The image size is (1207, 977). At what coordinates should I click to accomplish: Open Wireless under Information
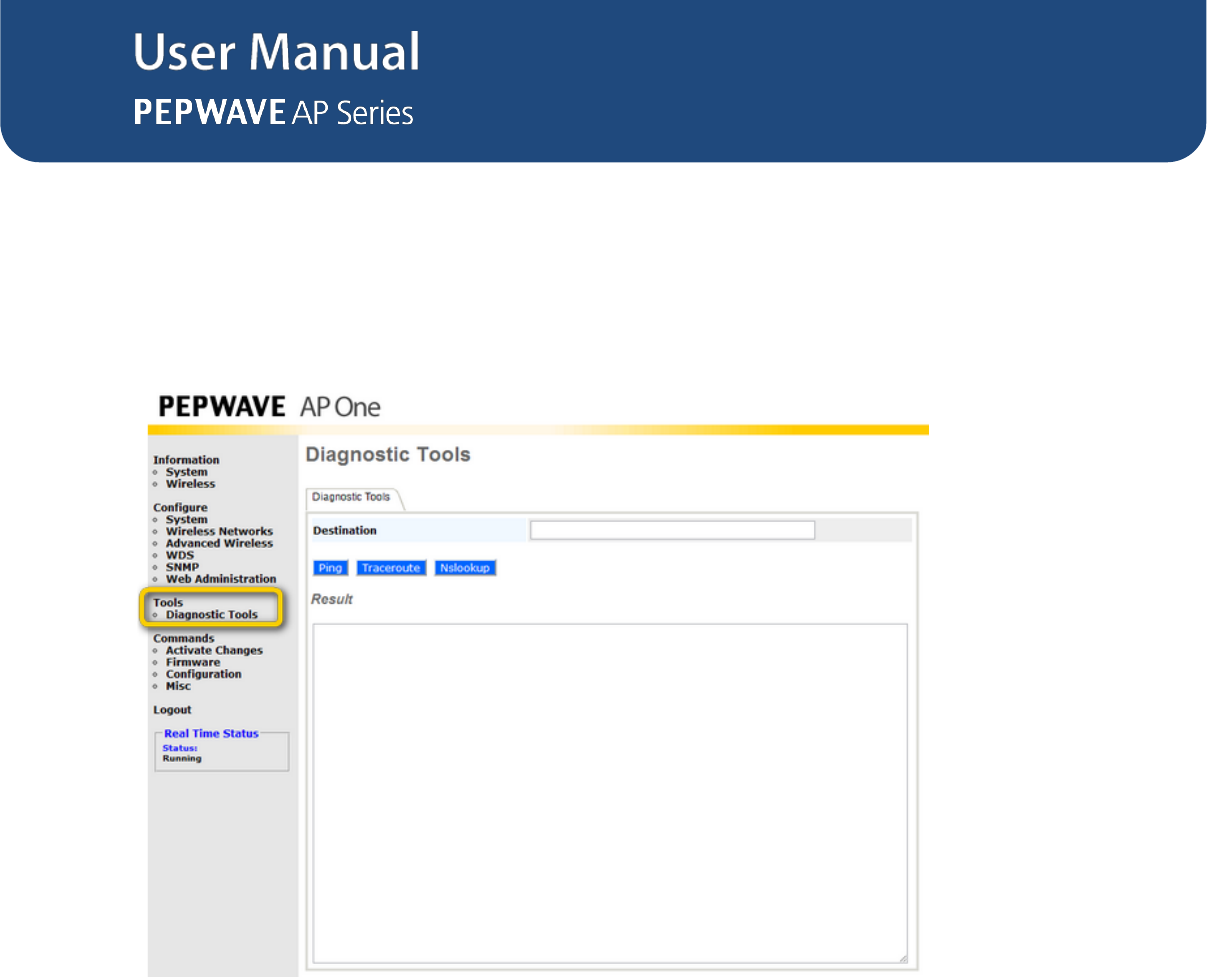coord(190,484)
